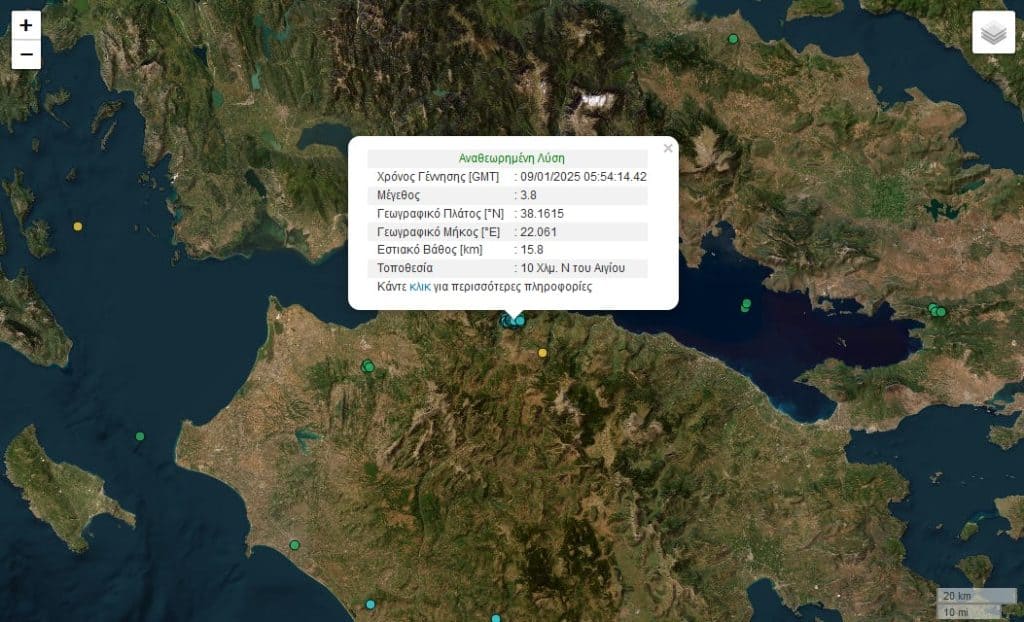Open the map layers selector
This screenshot has height=622, width=1024.
(x=992, y=33)
